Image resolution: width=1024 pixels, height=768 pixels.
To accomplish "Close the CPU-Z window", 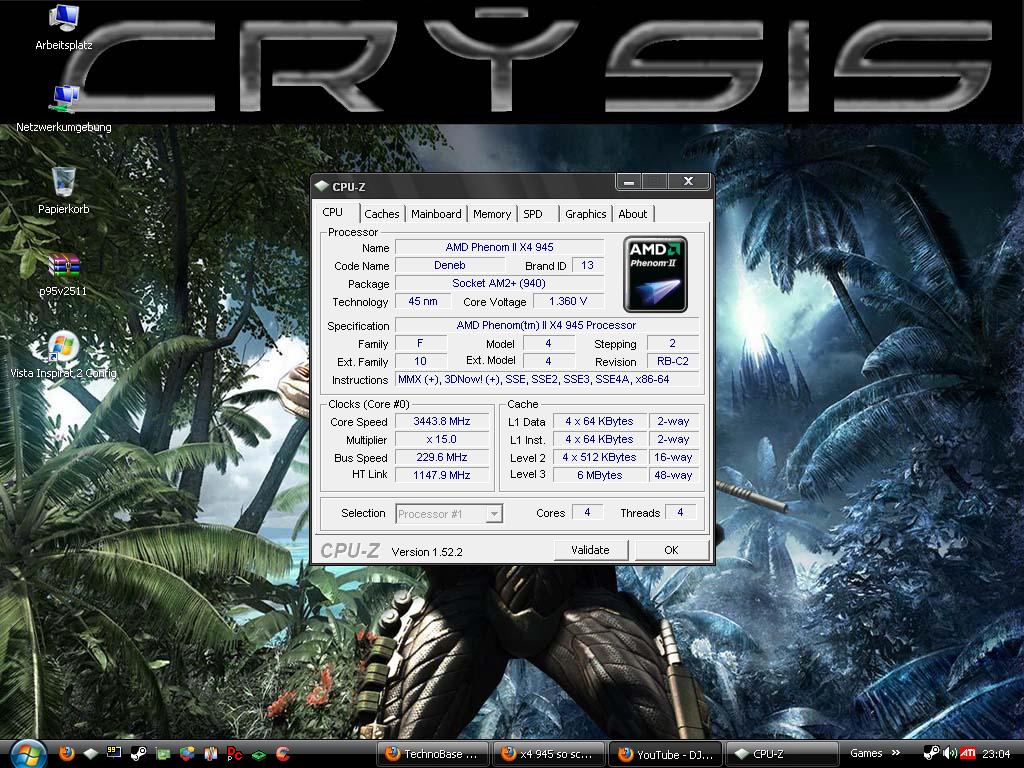I will [688, 182].
